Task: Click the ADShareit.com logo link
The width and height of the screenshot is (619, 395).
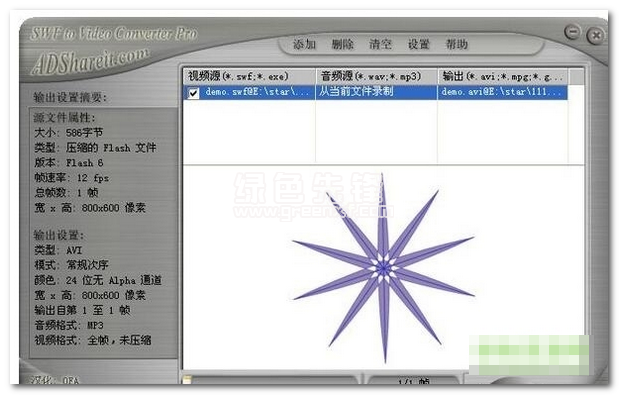Action: pos(90,62)
